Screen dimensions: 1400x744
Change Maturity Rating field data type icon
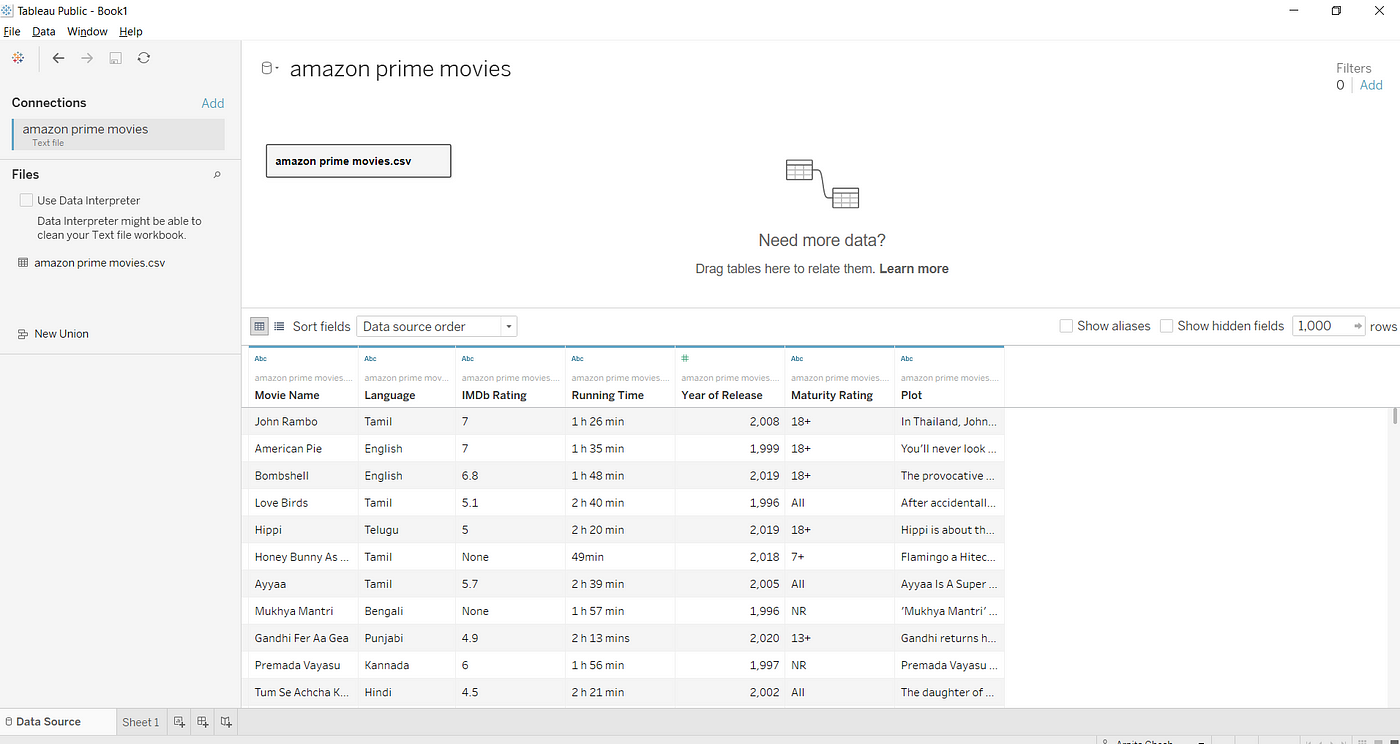(x=797, y=358)
